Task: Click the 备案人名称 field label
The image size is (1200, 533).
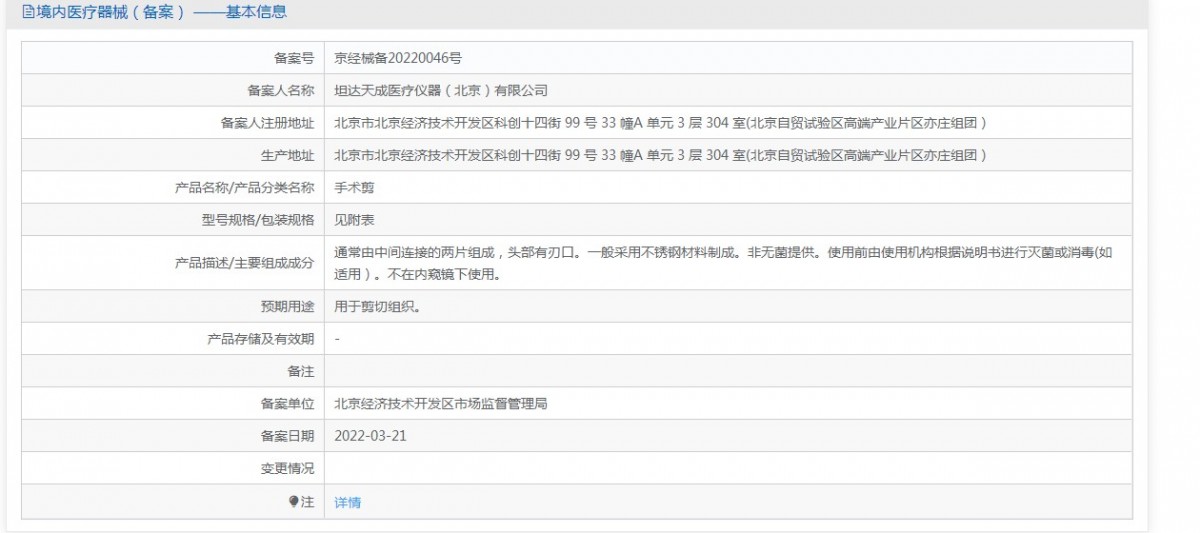Action: pos(281,90)
